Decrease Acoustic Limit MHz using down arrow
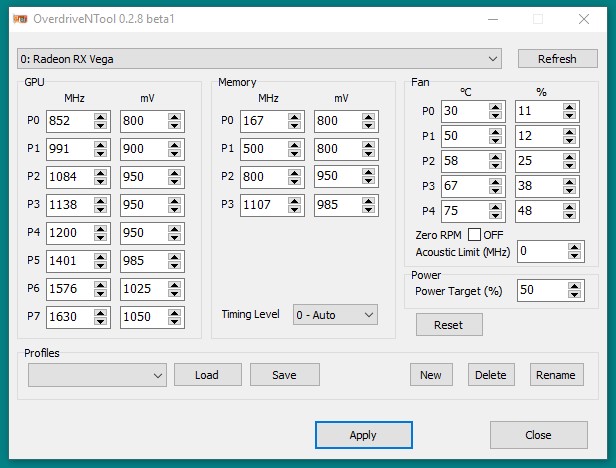Image resolution: width=616 pixels, height=468 pixels. [x=573, y=255]
